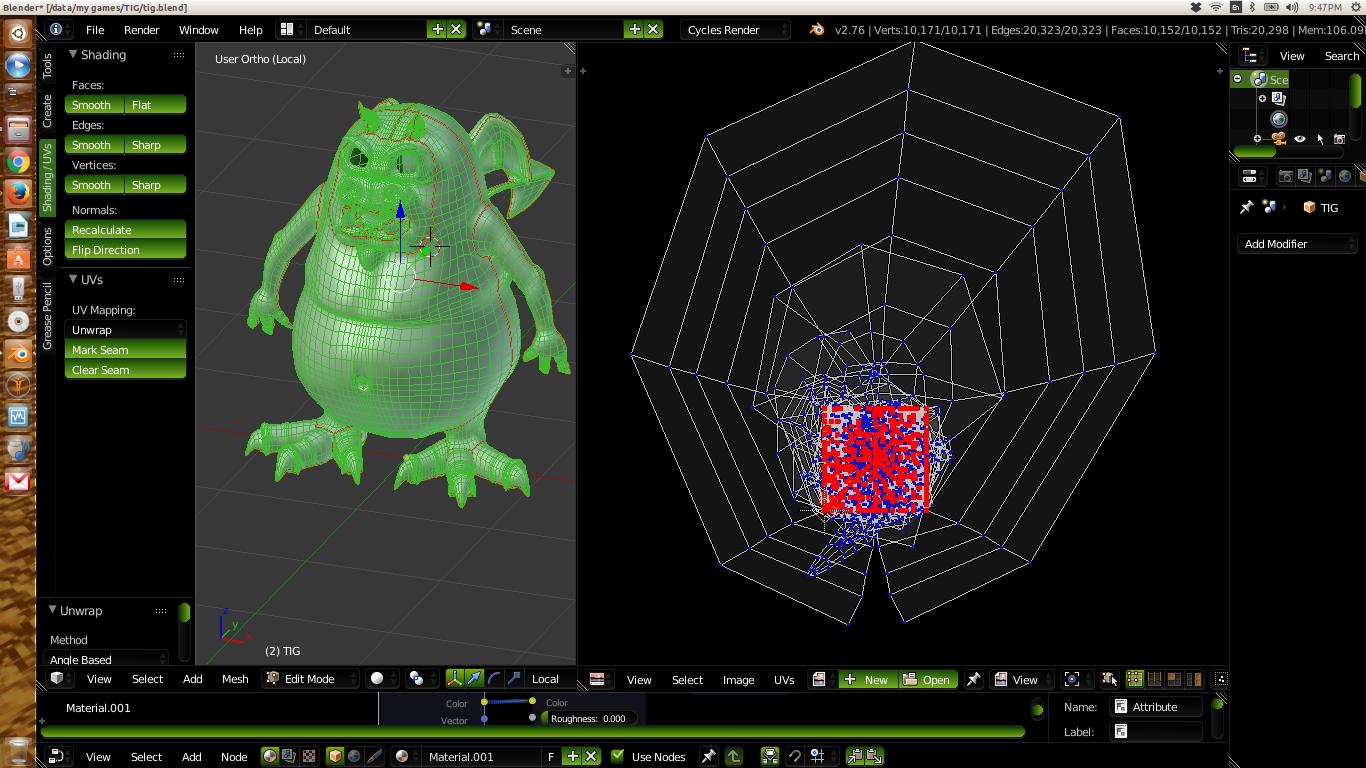This screenshot has height=768, width=1366.
Task: Copy selected nodes icon
Action: tap(855, 756)
